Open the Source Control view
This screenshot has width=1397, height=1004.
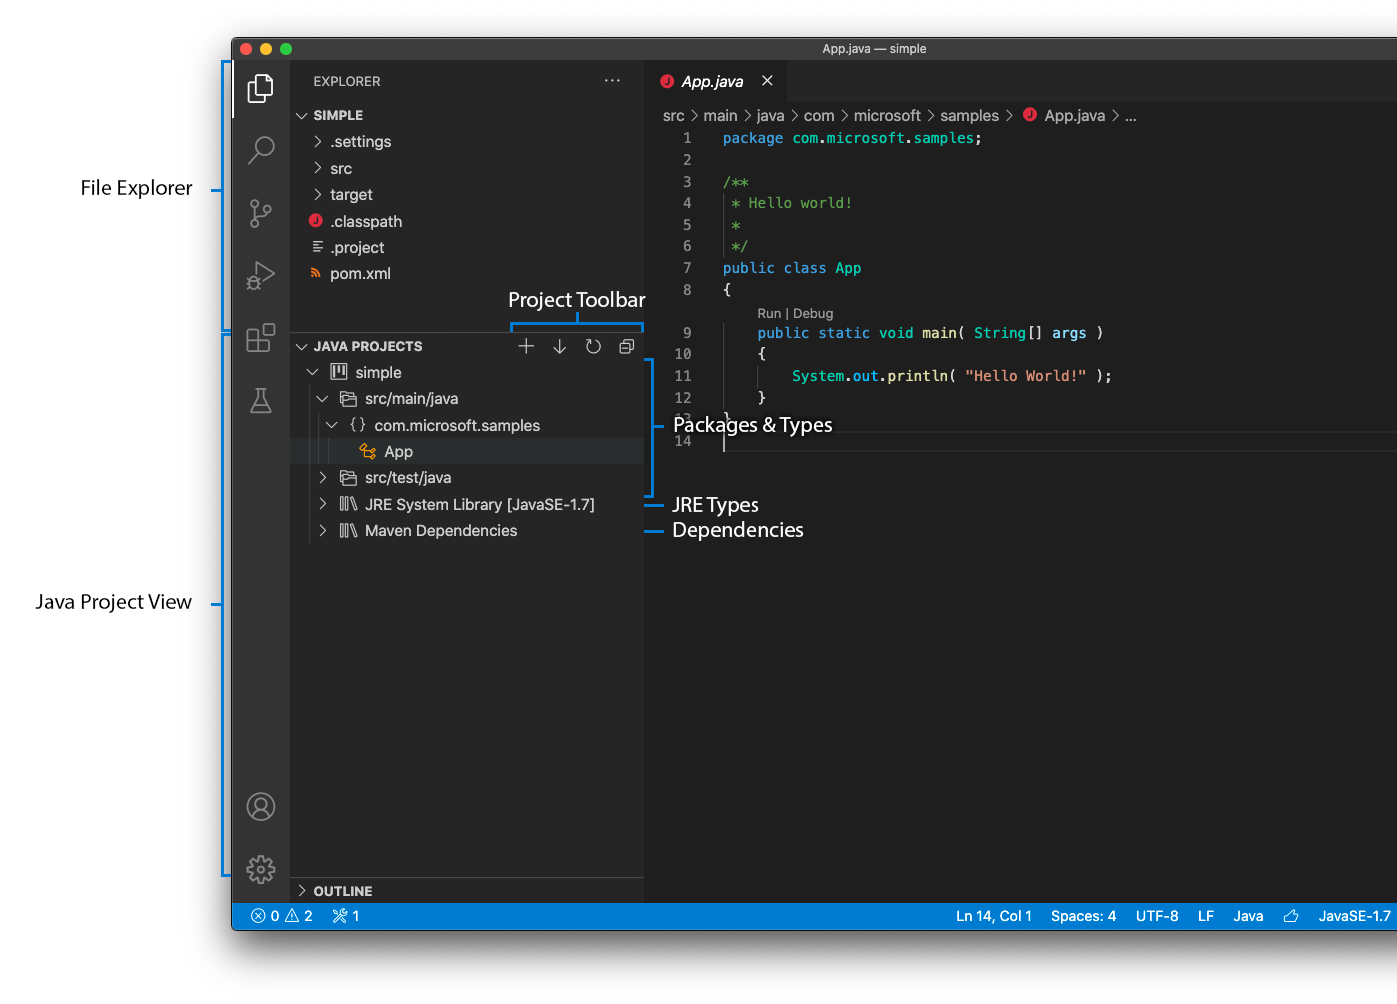pos(260,213)
